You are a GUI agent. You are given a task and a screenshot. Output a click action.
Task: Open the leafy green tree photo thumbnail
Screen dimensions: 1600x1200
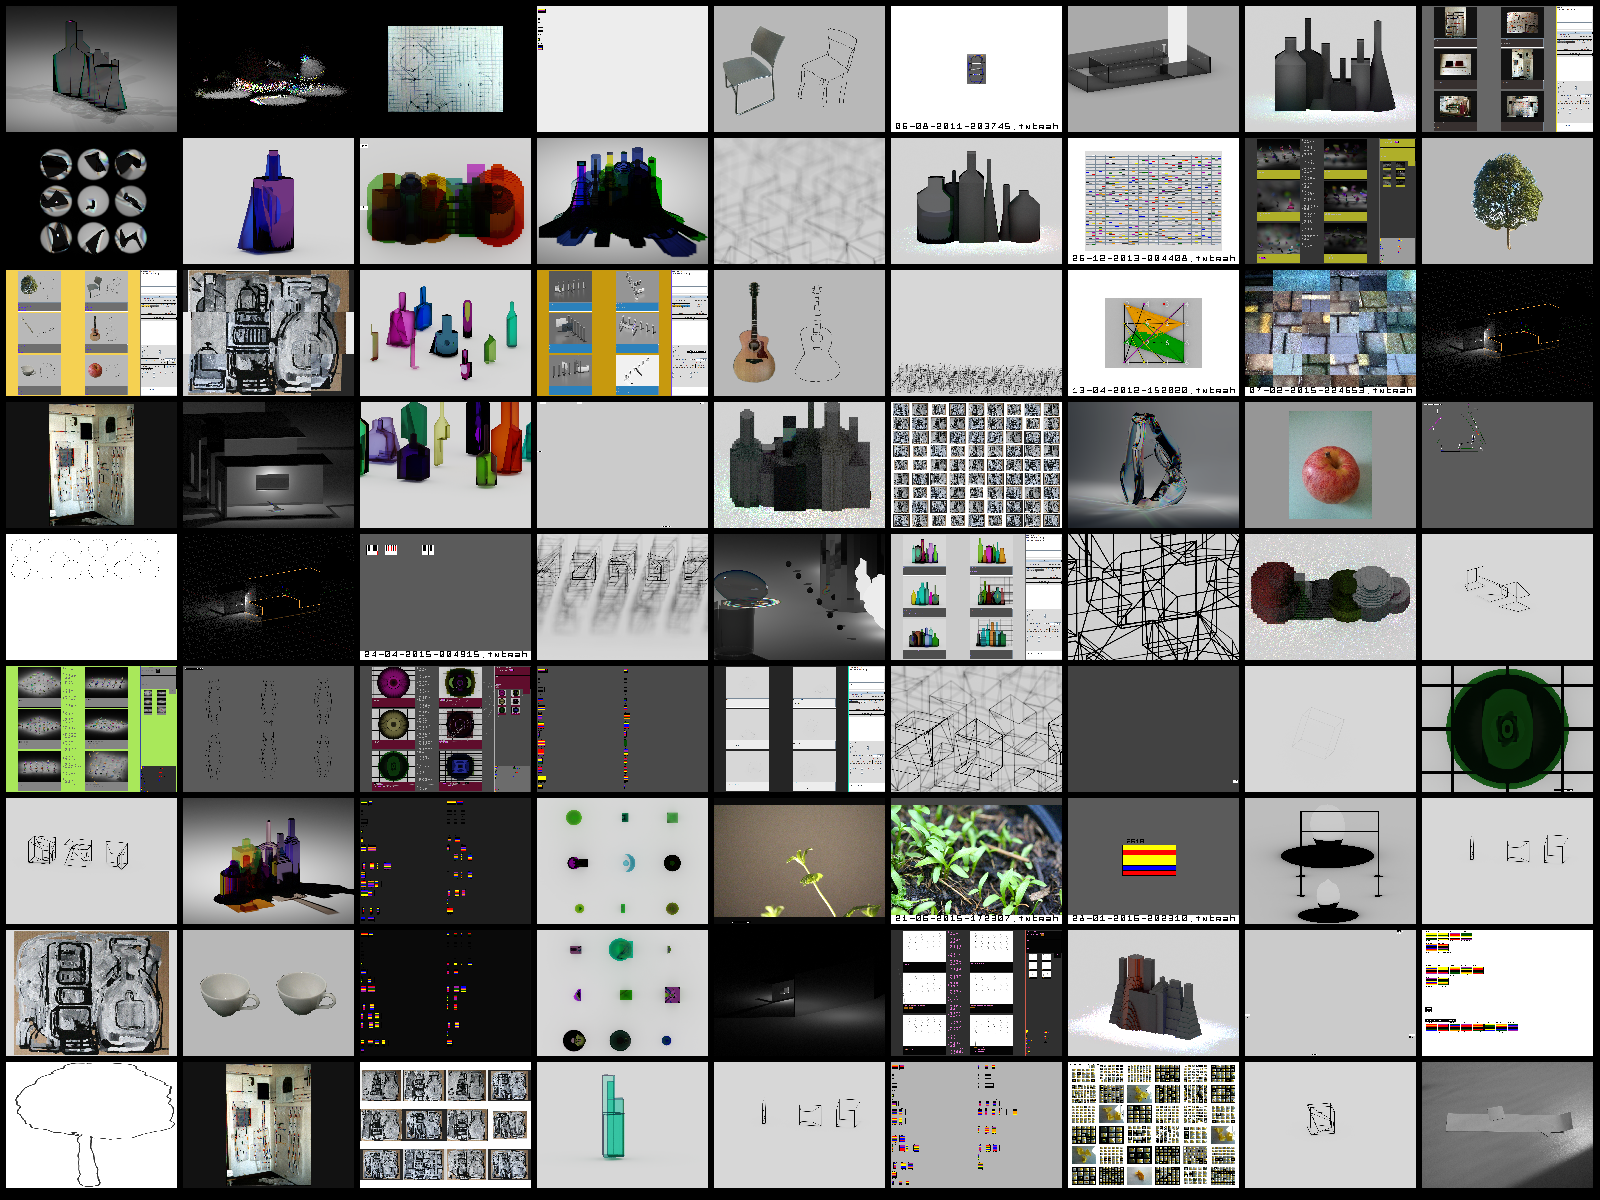tap(1507, 201)
